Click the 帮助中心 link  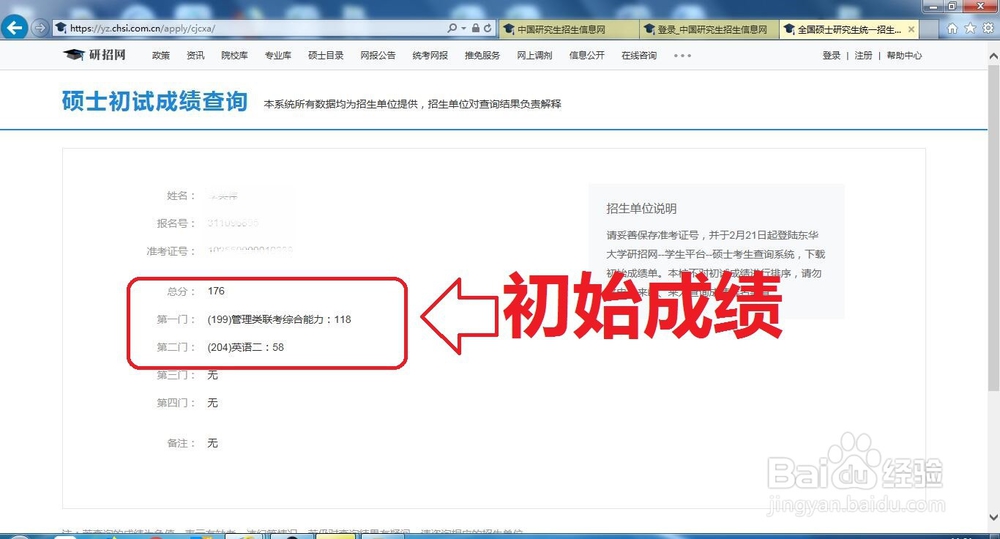pyautogui.click(x=904, y=55)
